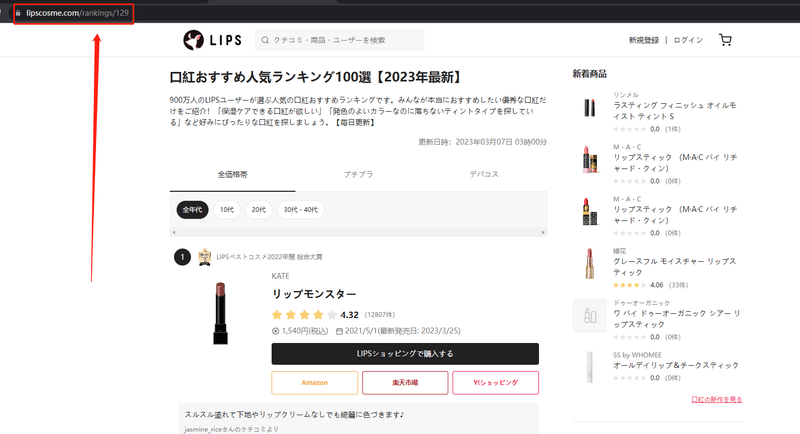Select the 10代 age filter
The image size is (800, 434).
click(227, 210)
